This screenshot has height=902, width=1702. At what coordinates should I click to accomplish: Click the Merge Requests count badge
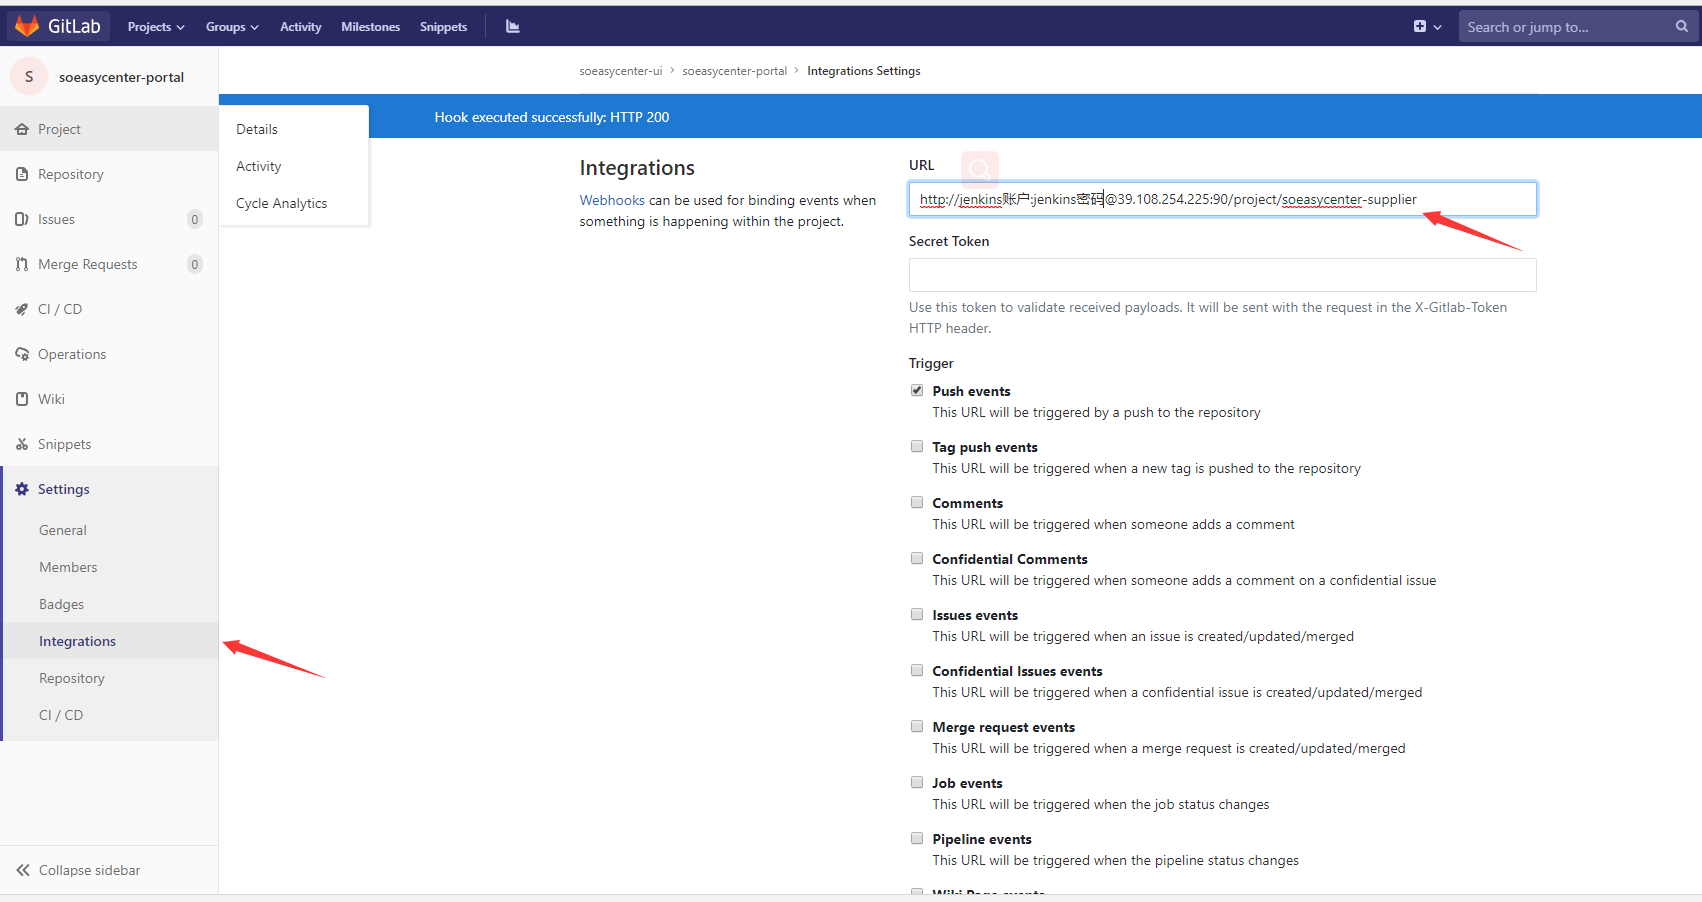[195, 264]
